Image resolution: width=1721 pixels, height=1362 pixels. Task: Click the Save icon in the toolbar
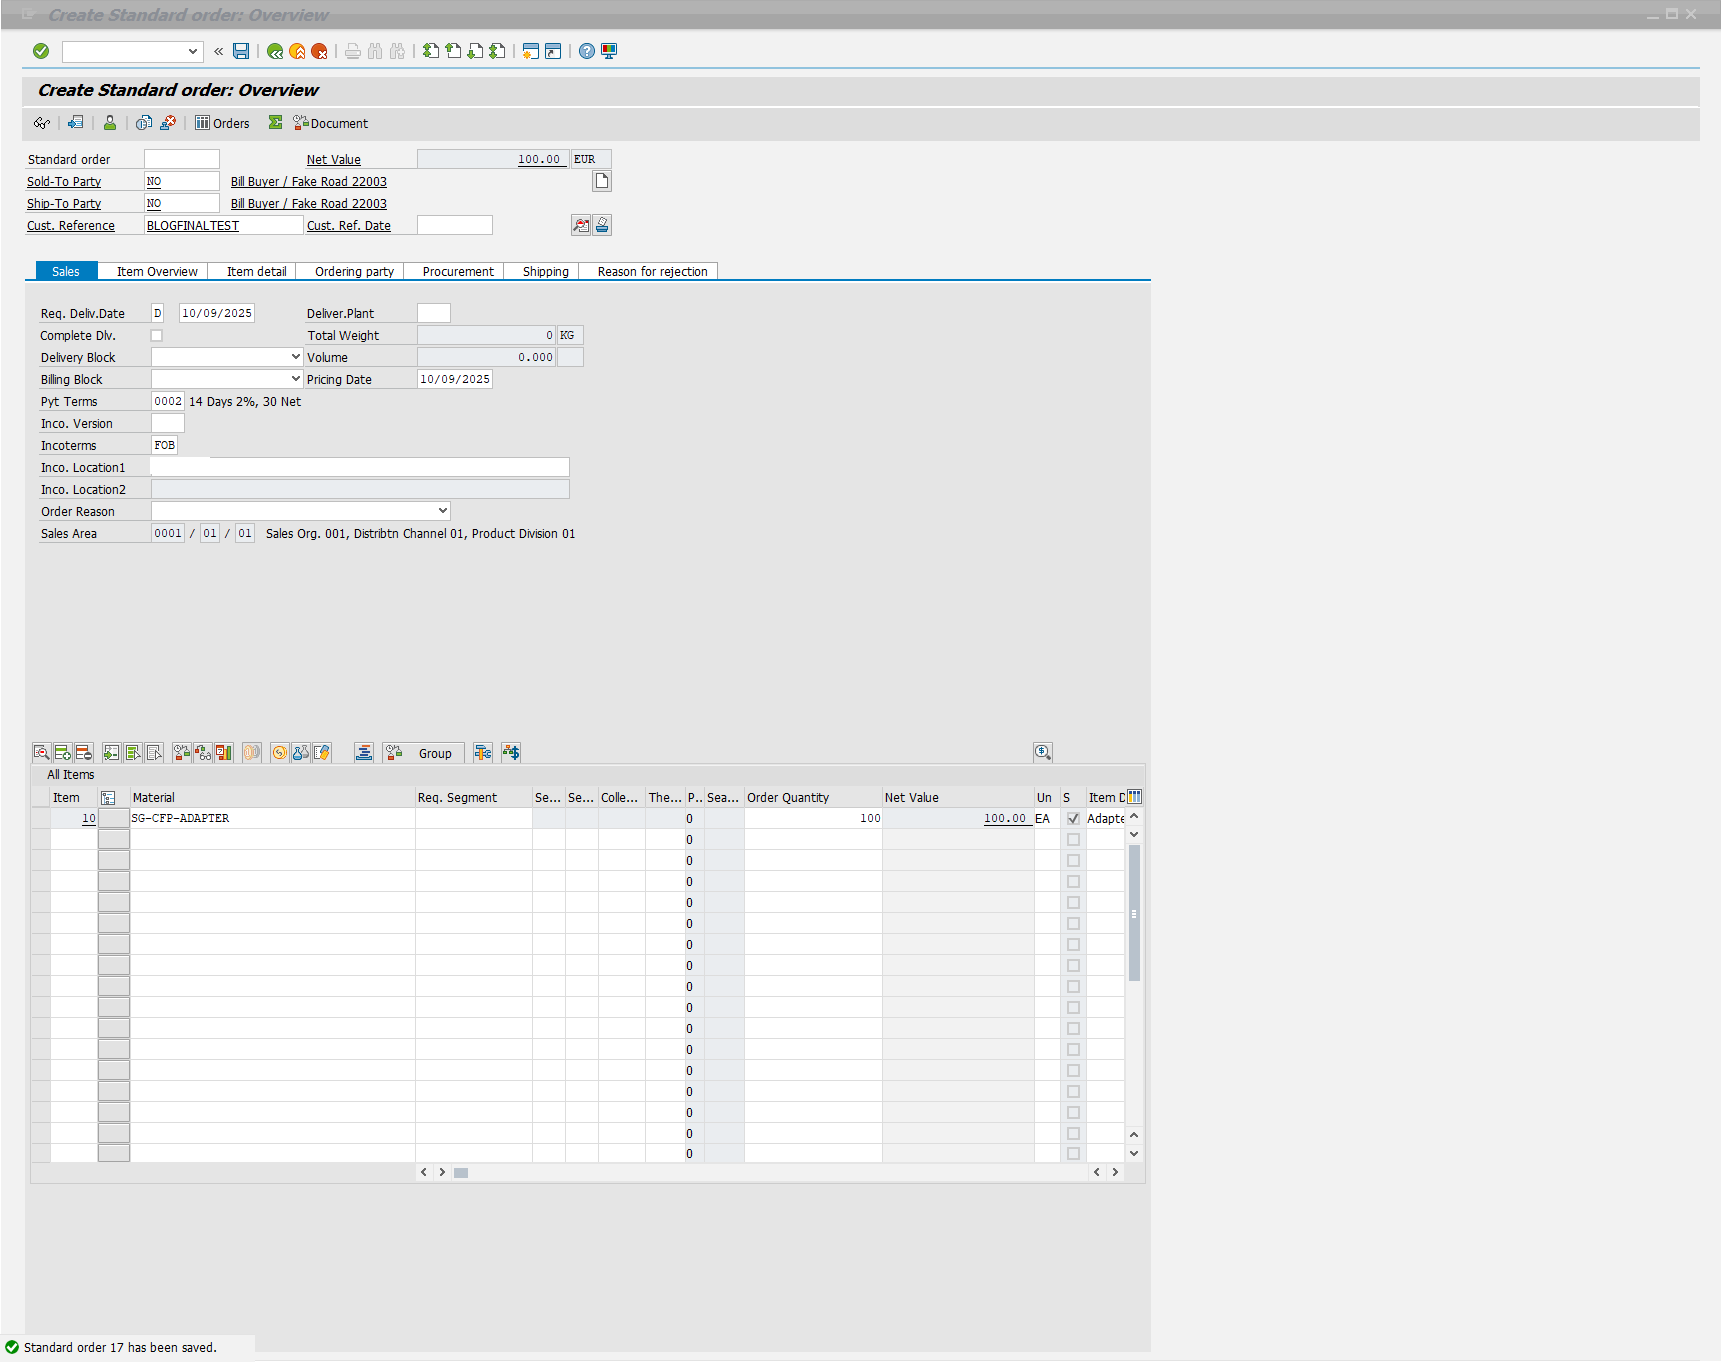tap(241, 51)
